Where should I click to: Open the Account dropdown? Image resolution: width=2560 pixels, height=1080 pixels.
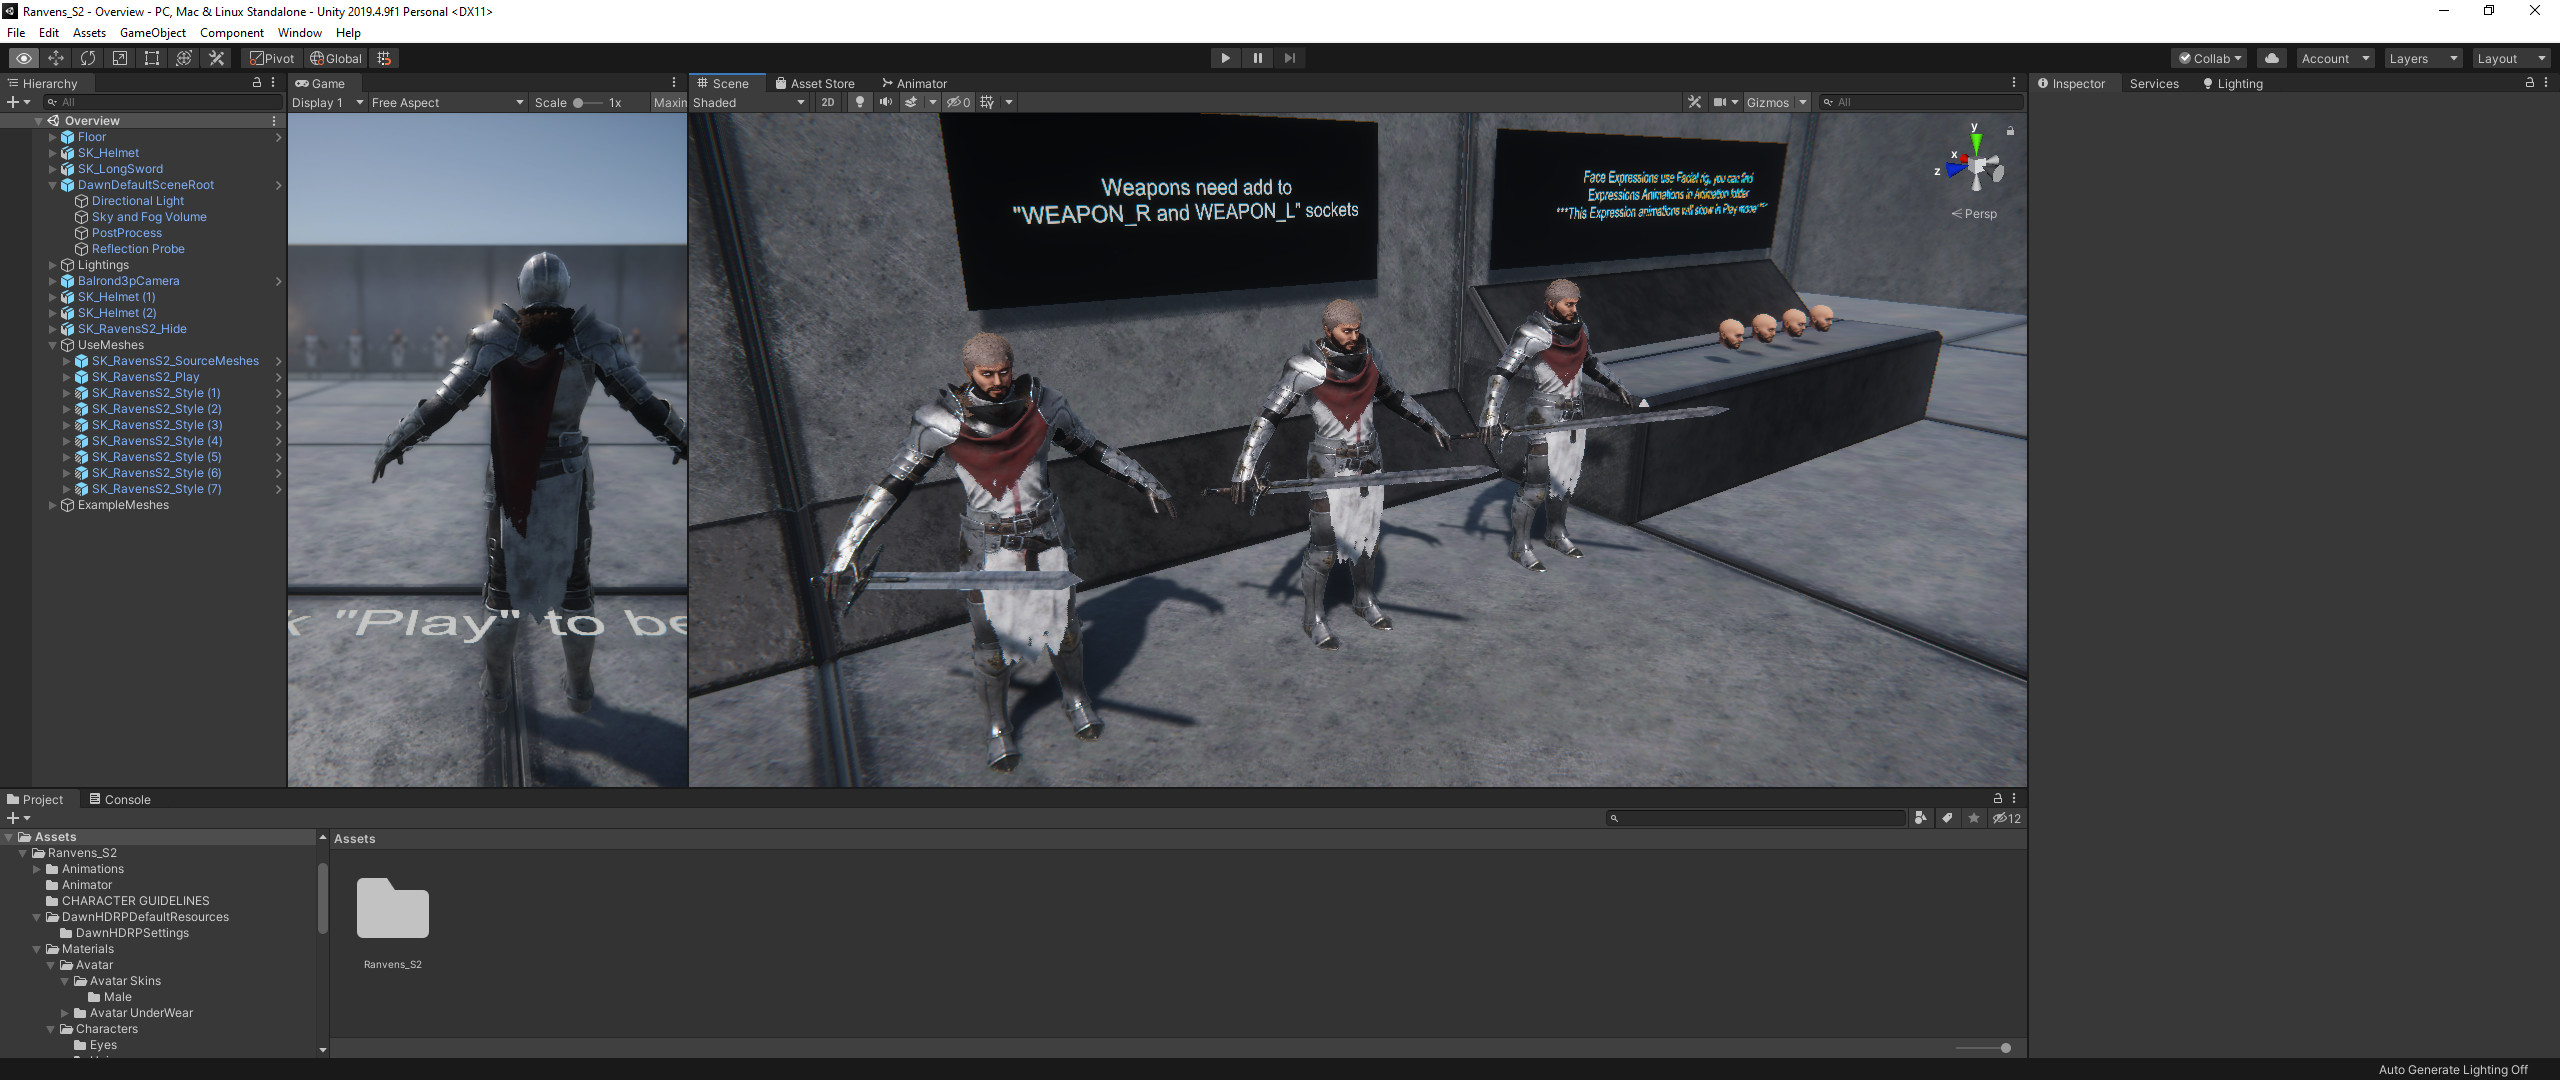pos(2335,58)
